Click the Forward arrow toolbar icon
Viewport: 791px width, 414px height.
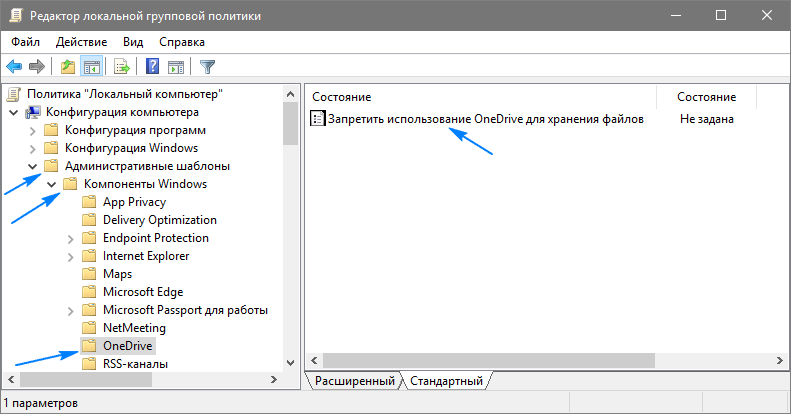pos(37,67)
